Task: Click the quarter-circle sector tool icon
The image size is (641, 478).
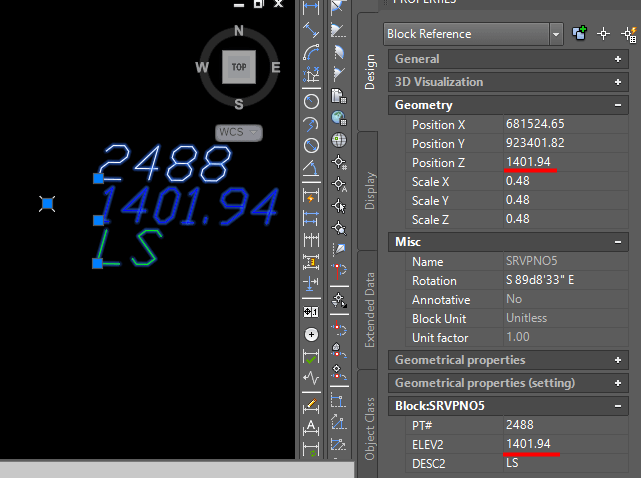Action: 338,52
